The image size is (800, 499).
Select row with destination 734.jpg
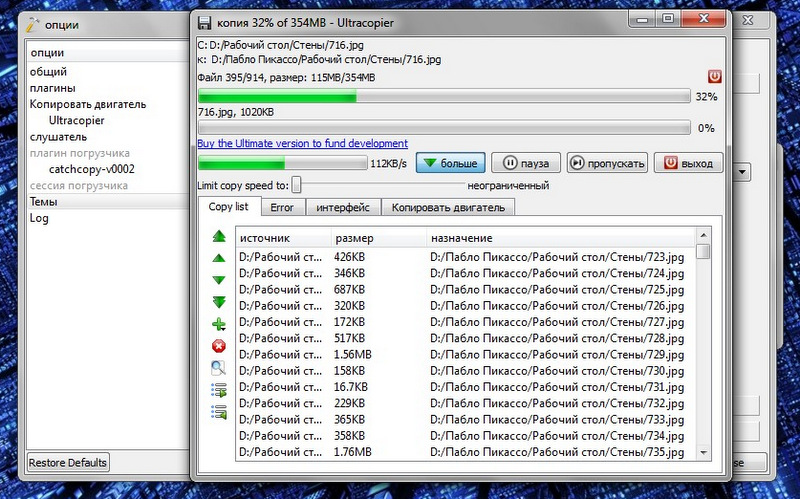pos(466,436)
